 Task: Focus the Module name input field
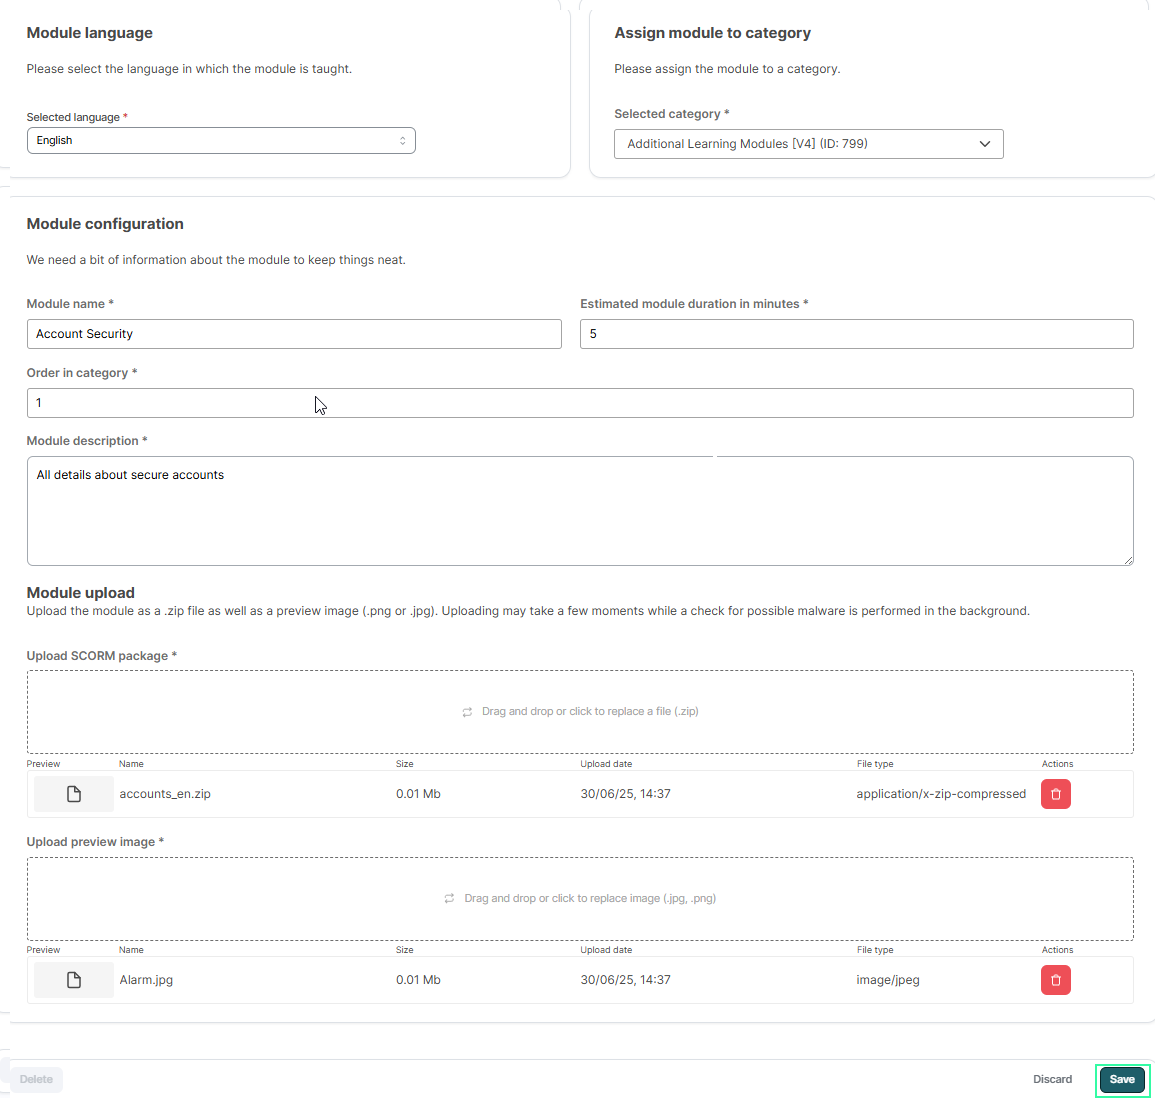294,334
